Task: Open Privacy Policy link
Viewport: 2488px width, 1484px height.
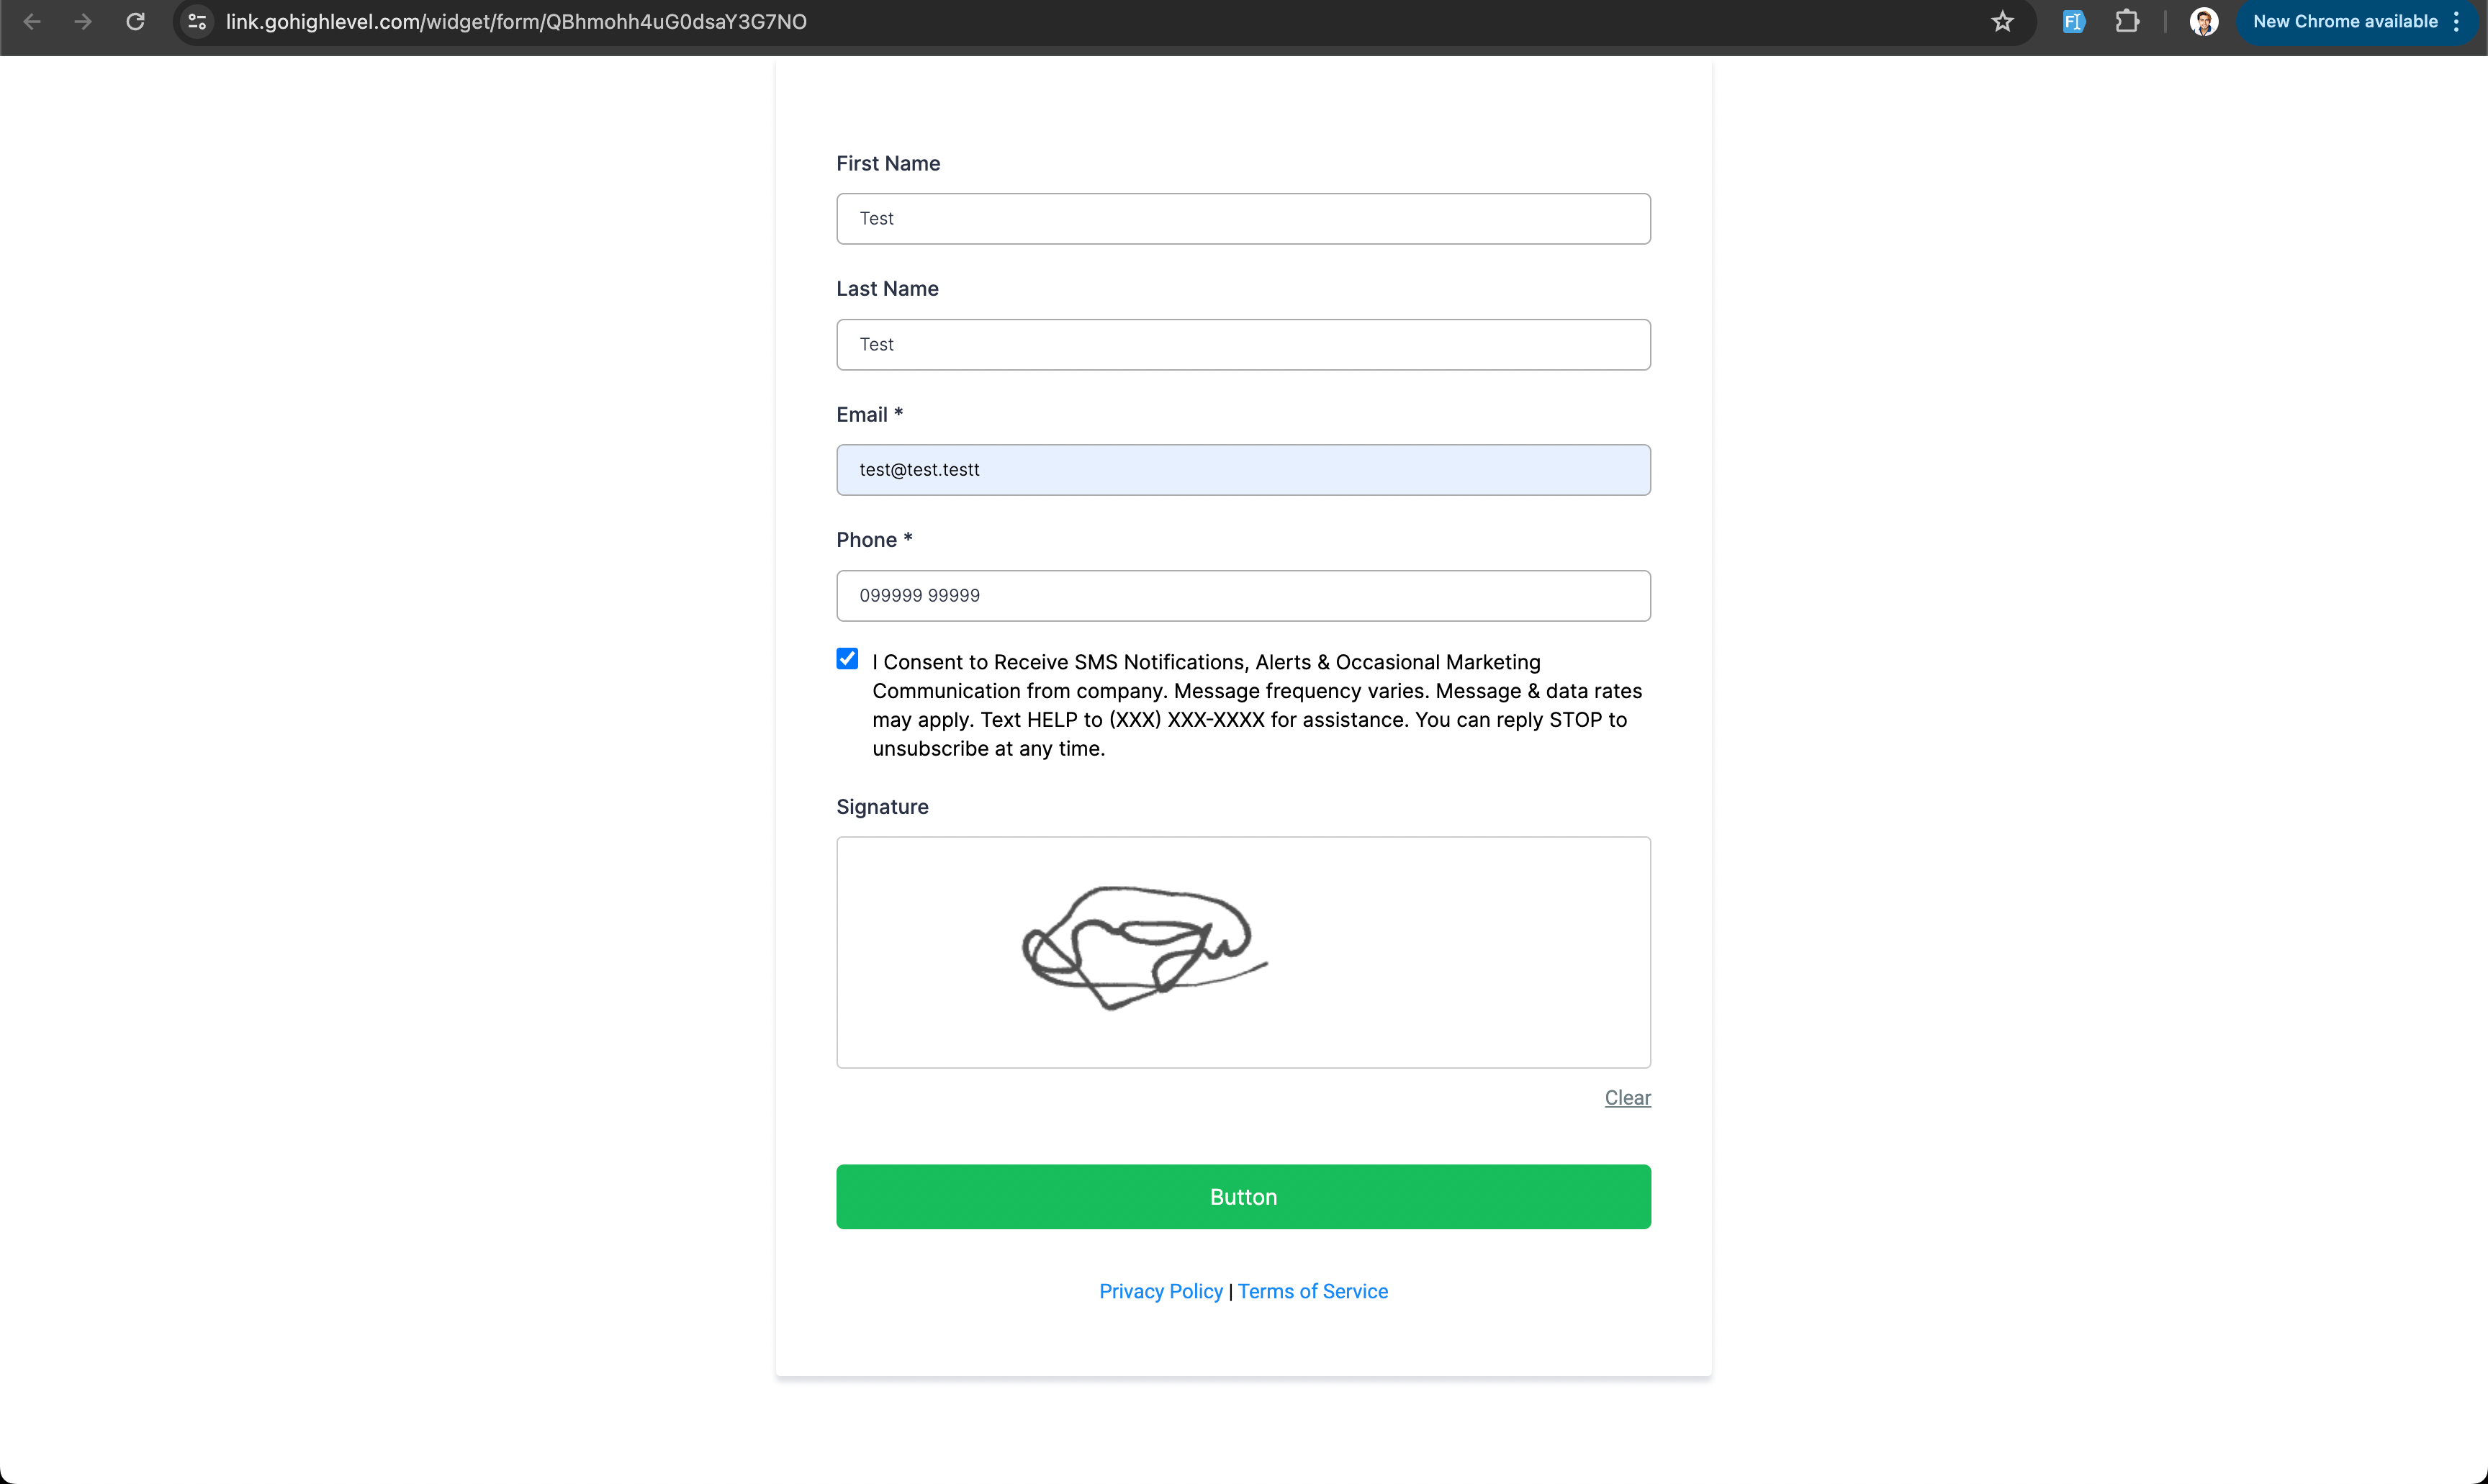Action: click(x=1161, y=1290)
